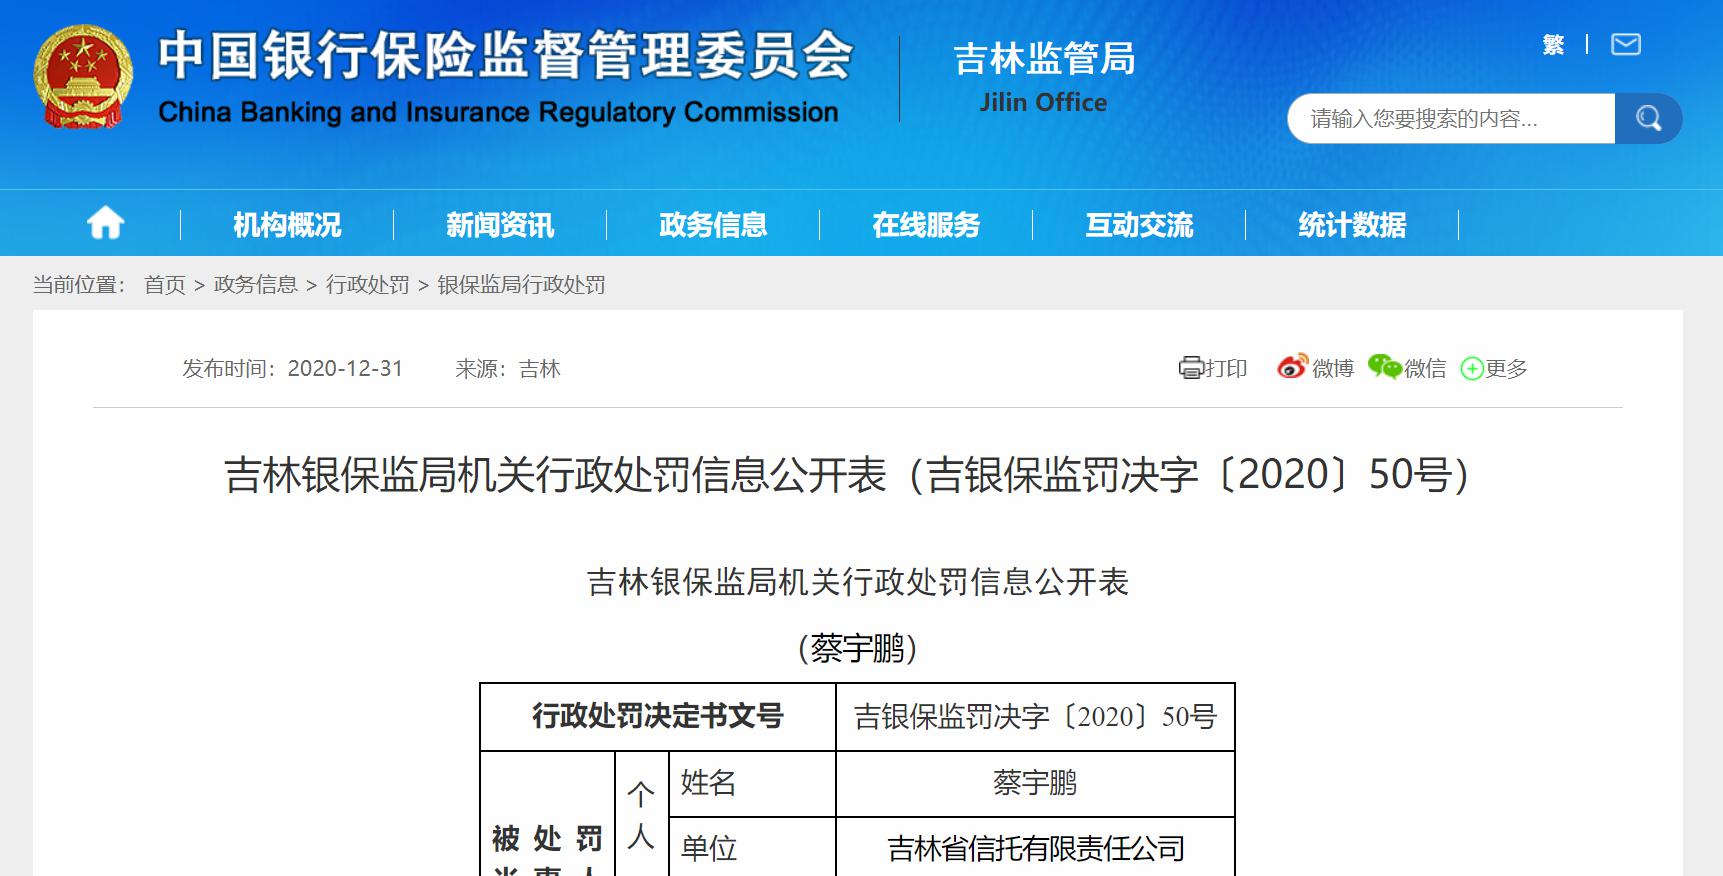1723x876 pixels.
Task: Open more sharing options plus icon
Action: click(1471, 369)
